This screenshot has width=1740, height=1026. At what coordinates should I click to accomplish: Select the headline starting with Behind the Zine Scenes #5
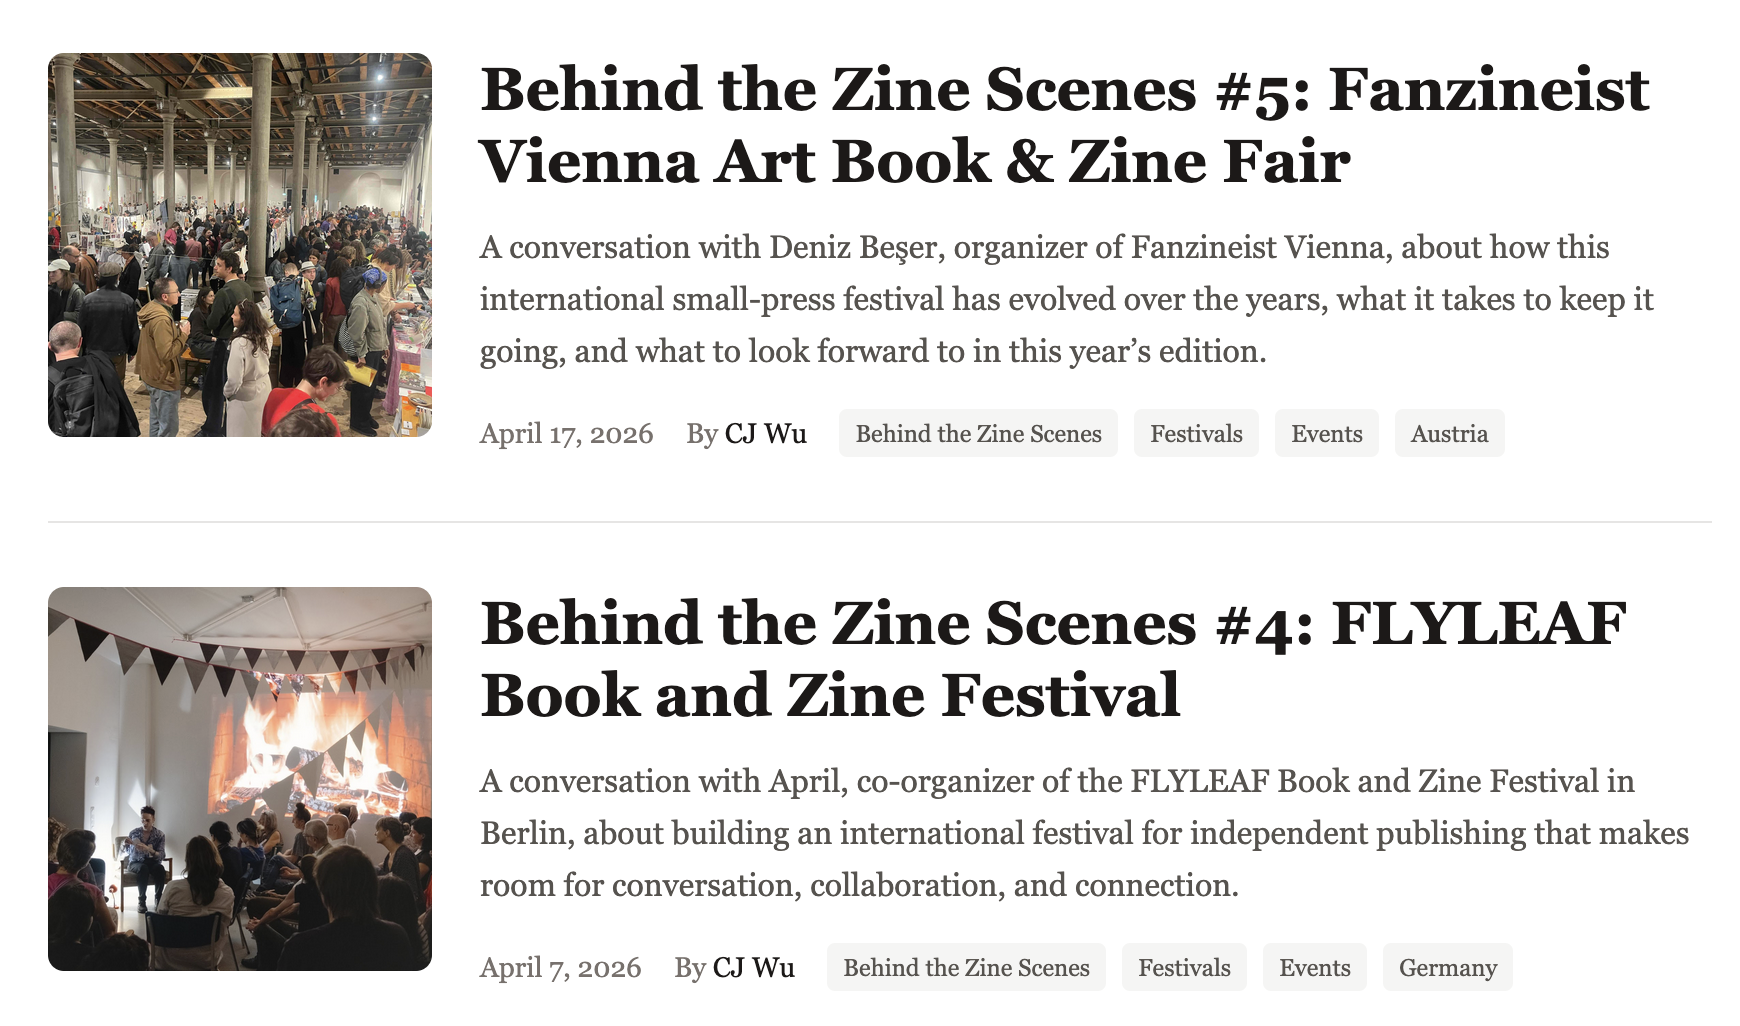pyautogui.click(x=1065, y=123)
